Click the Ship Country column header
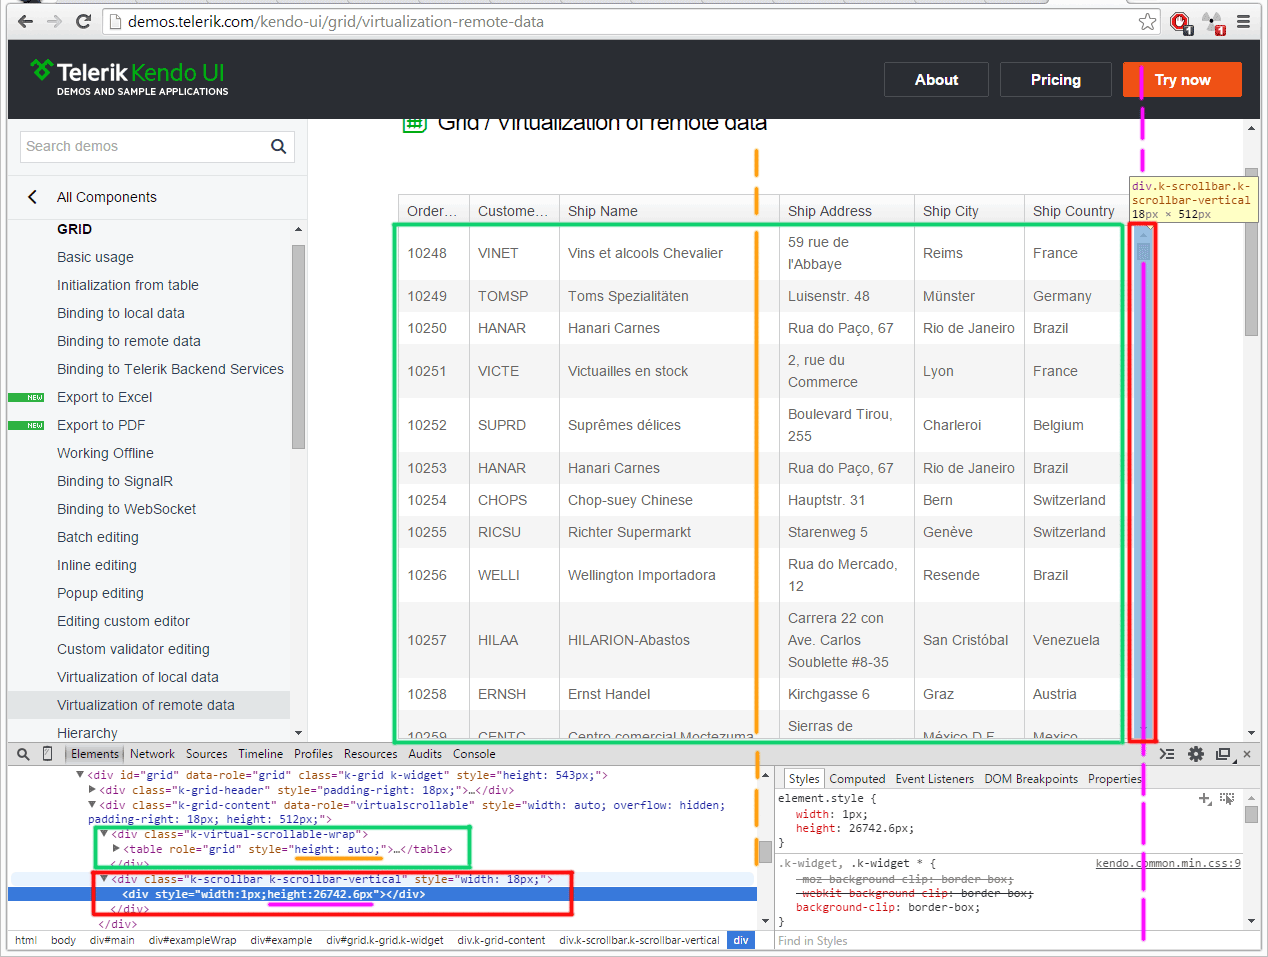Image resolution: width=1268 pixels, height=957 pixels. 1073,211
